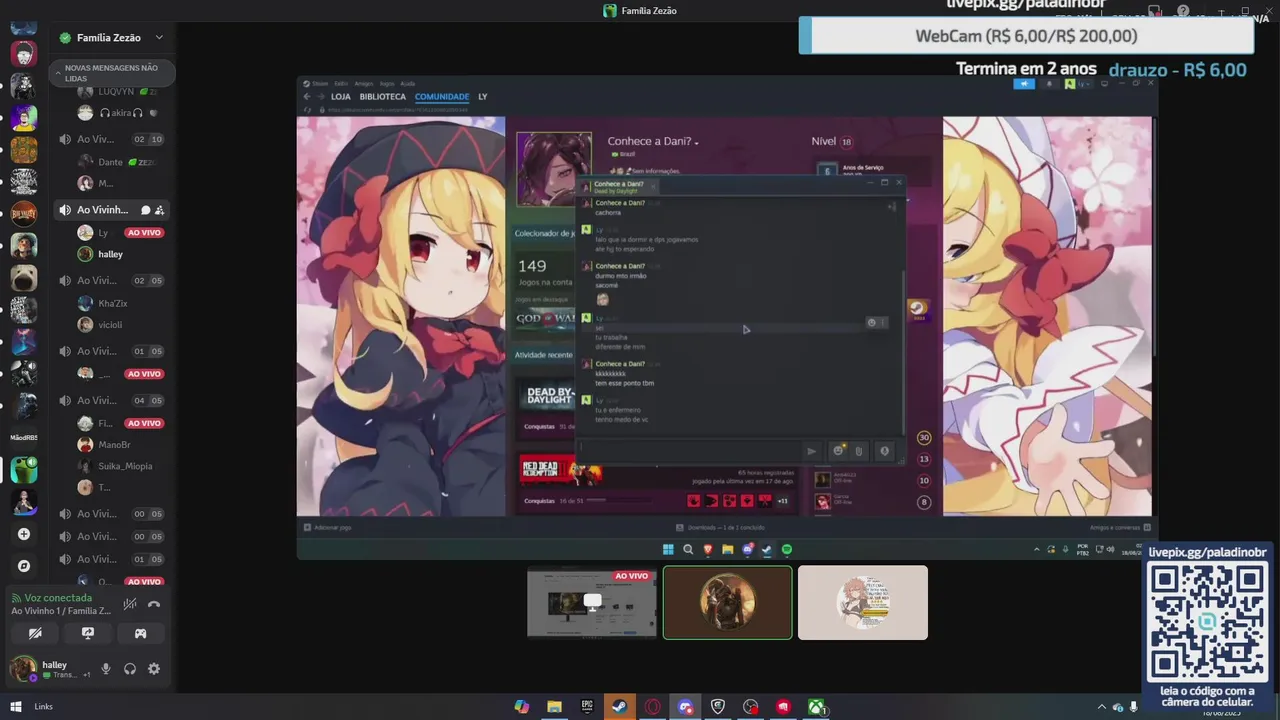The height and width of the screenshot is (720, 1280).
Task: Click the BIBLIOTECA tab in streamed Steam
Action: coord(382,97)
